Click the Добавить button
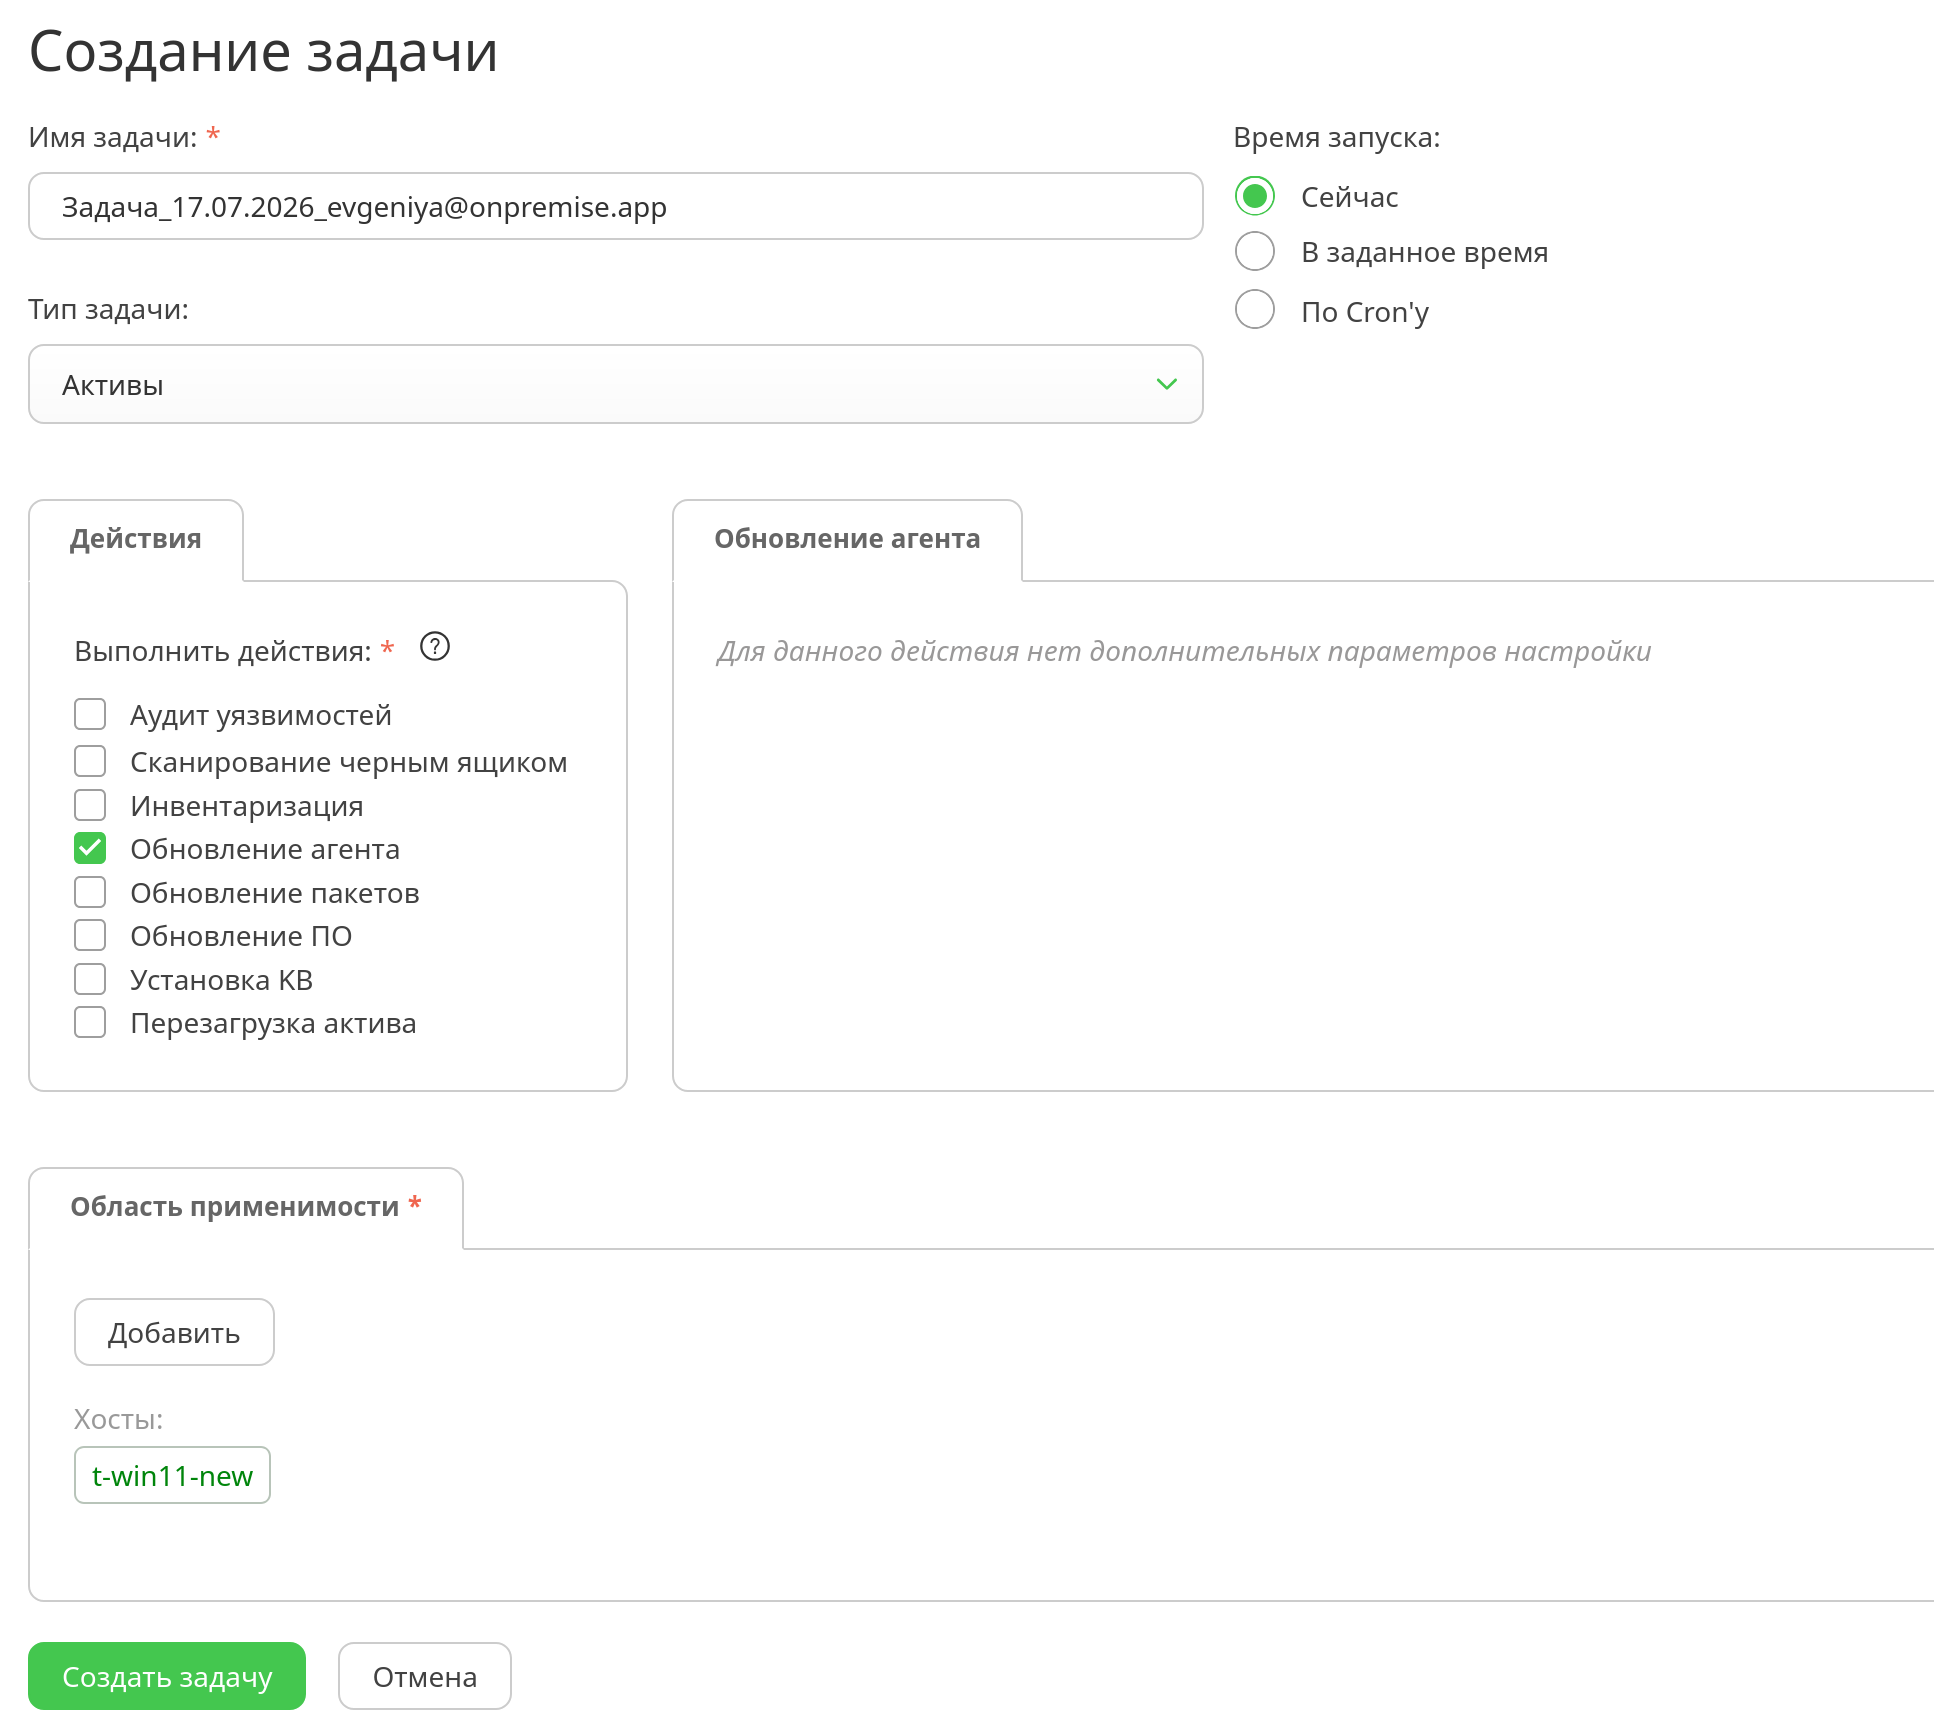This screenshot has width=1934, height=1734. tap(174, 1332)
